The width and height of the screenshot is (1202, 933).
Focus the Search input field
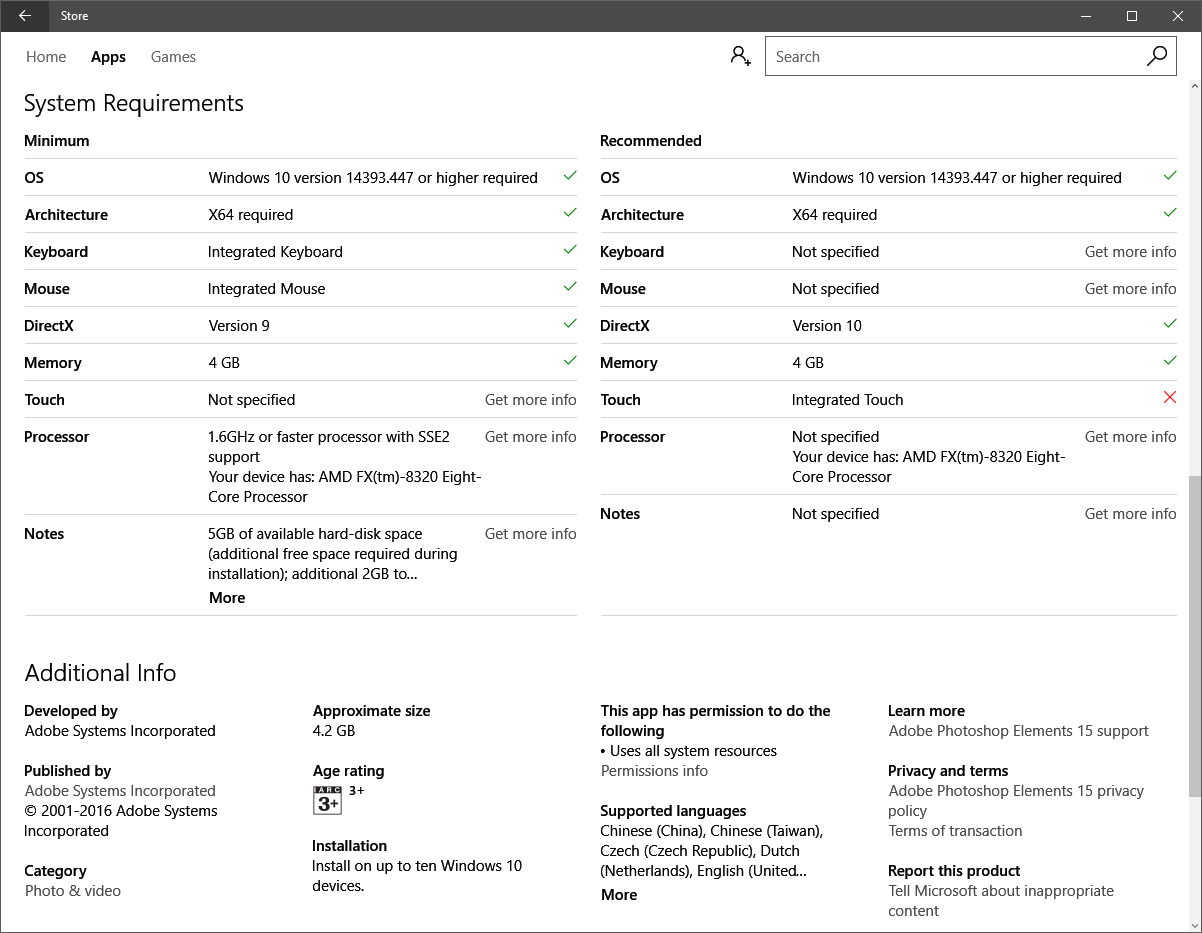point(950,57)
